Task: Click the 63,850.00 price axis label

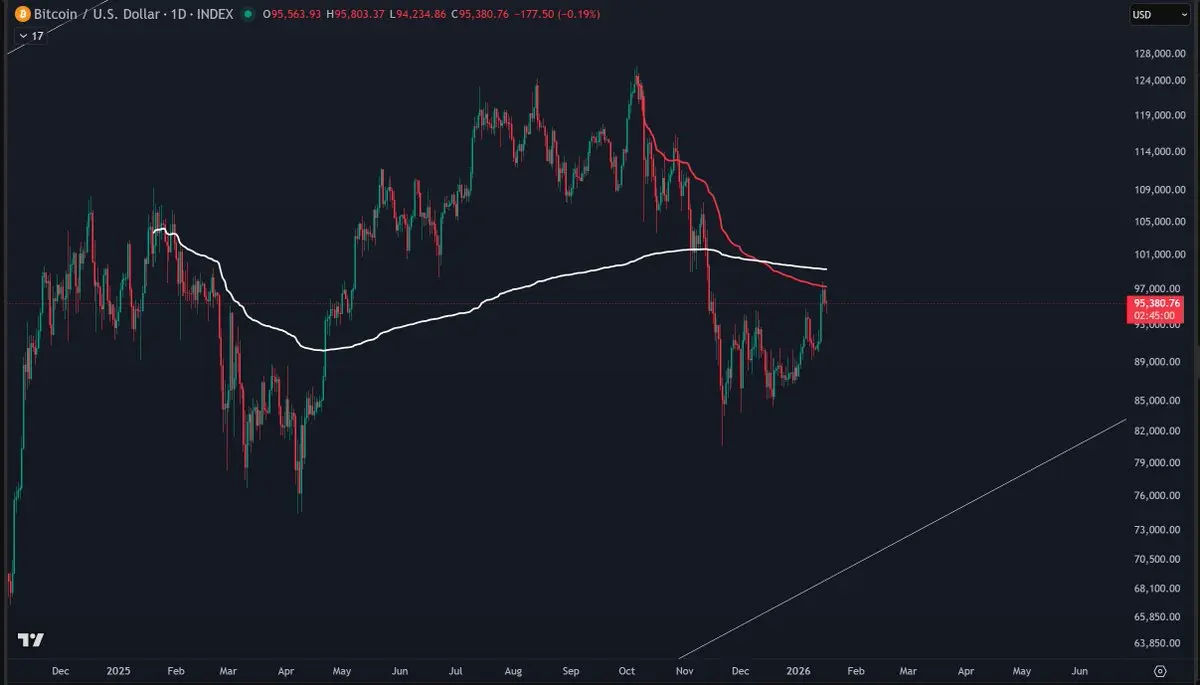Action: (x=1158, y=644)
